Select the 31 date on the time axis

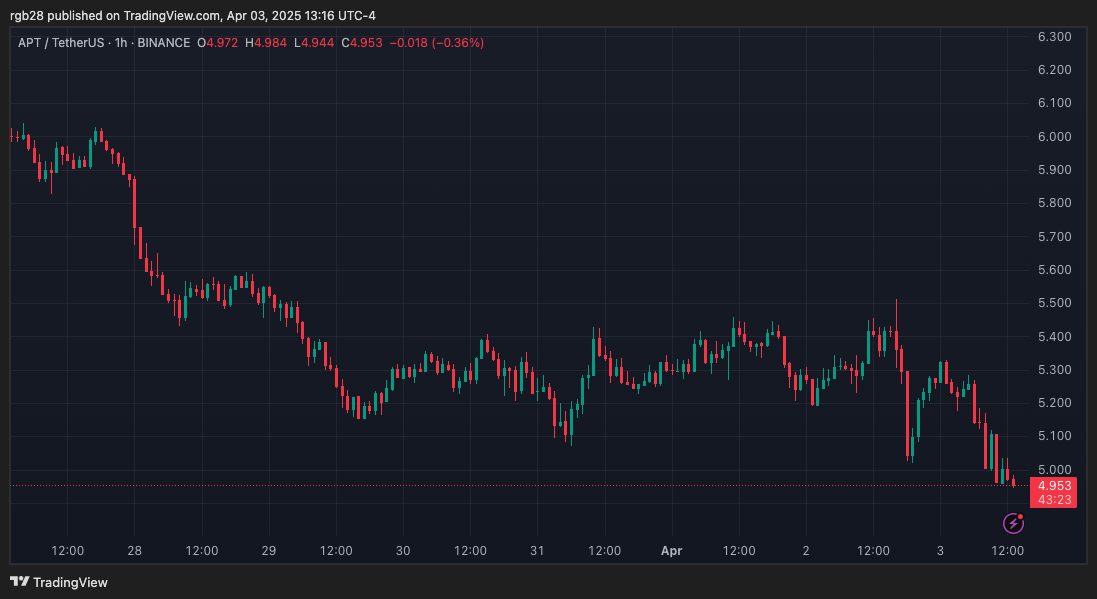point(537,551)
